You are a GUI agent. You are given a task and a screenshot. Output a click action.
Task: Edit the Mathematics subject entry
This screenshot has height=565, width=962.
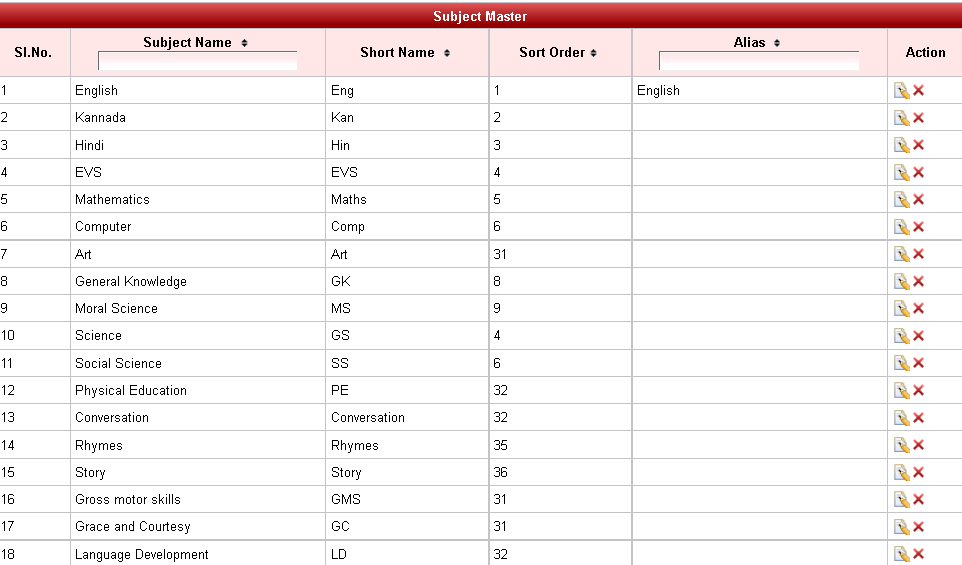(901, 200)
